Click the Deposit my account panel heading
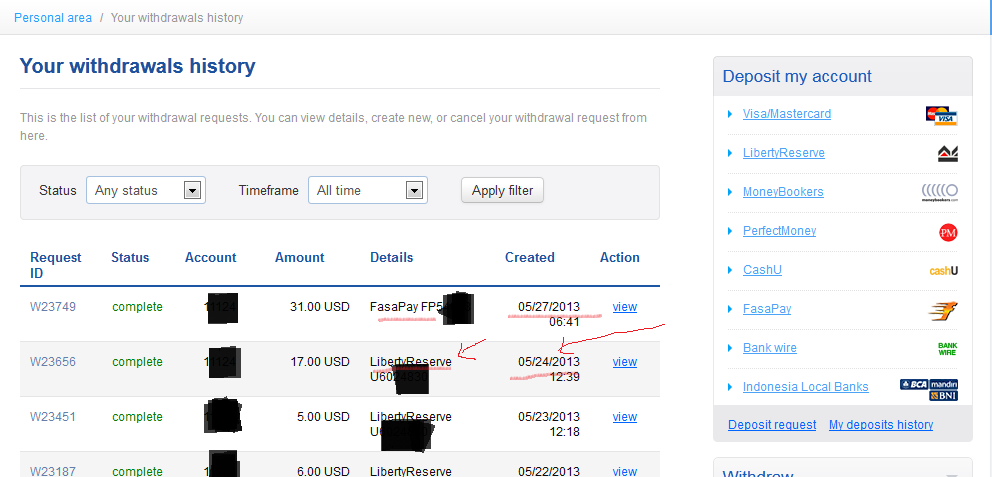Viewport: 992px width, 477px height. click(797, 77)
